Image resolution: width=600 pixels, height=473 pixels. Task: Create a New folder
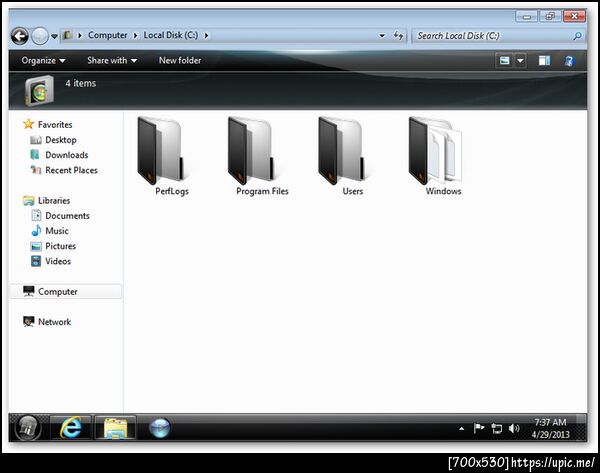pyautogui.click(x=180, y=60)
